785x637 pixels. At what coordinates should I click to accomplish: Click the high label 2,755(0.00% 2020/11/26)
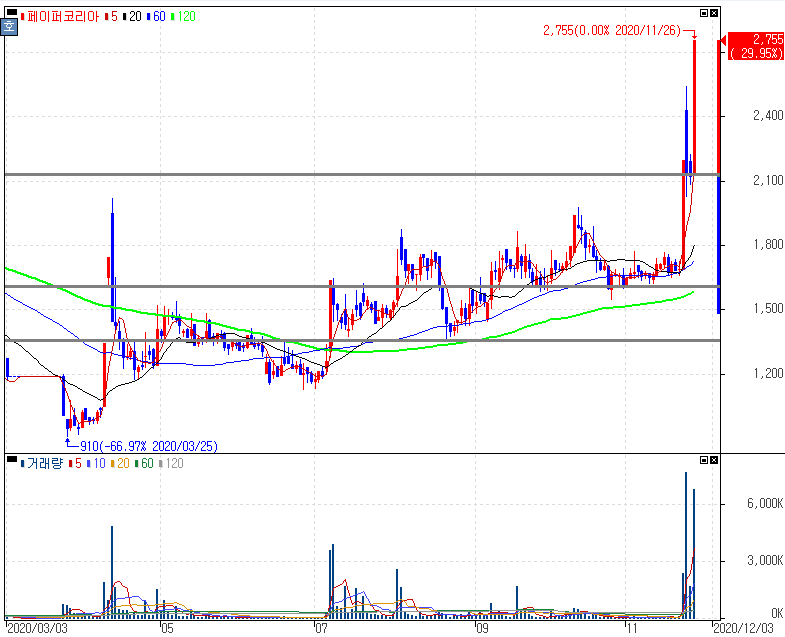coord(612,31)
